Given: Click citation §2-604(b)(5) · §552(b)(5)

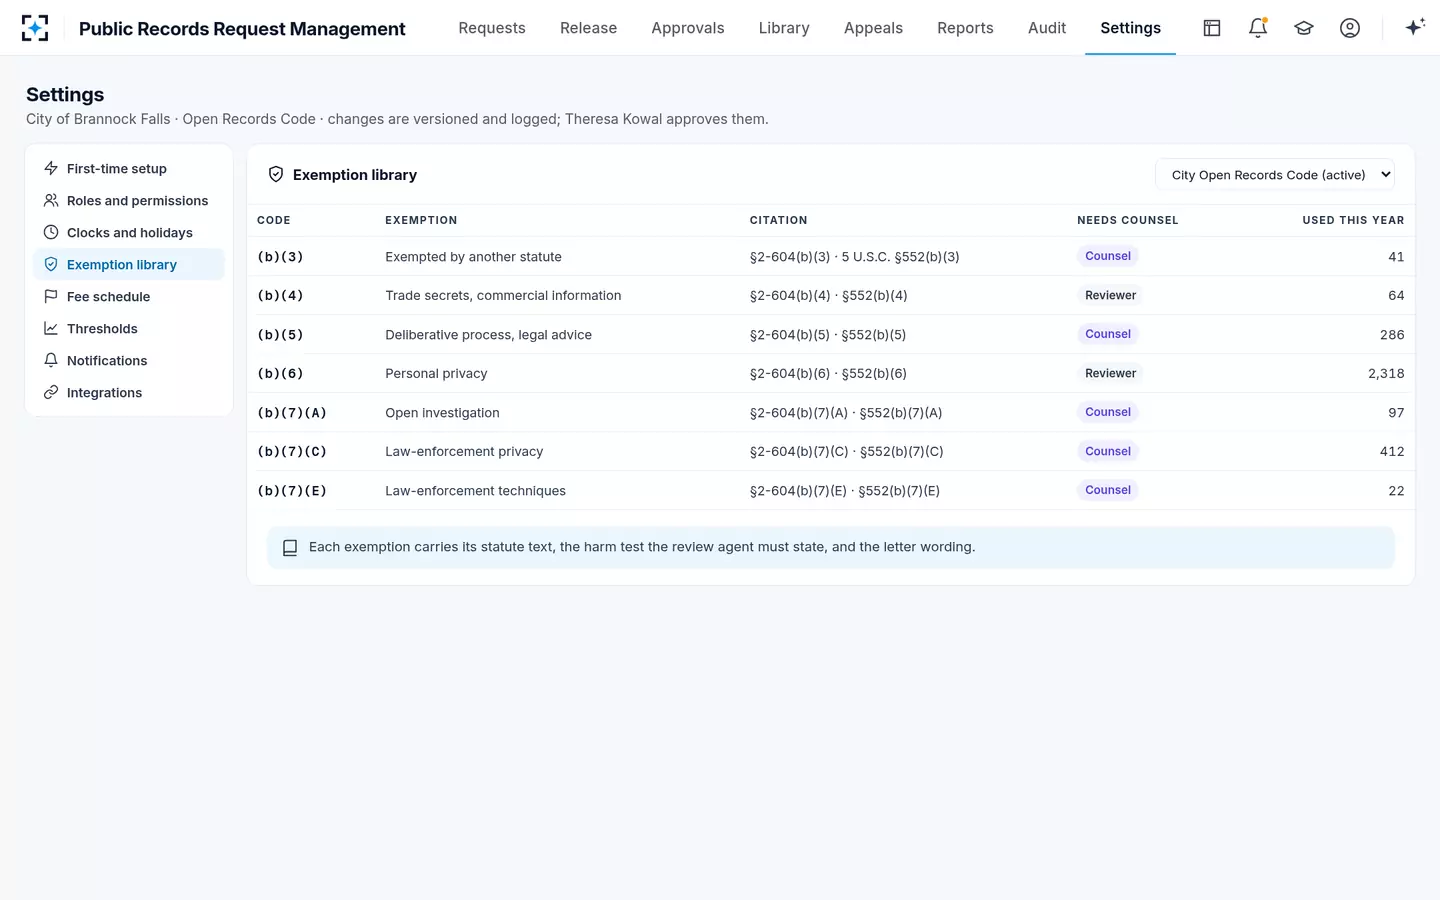Looking at the screenshot, I should coord(828,335).
